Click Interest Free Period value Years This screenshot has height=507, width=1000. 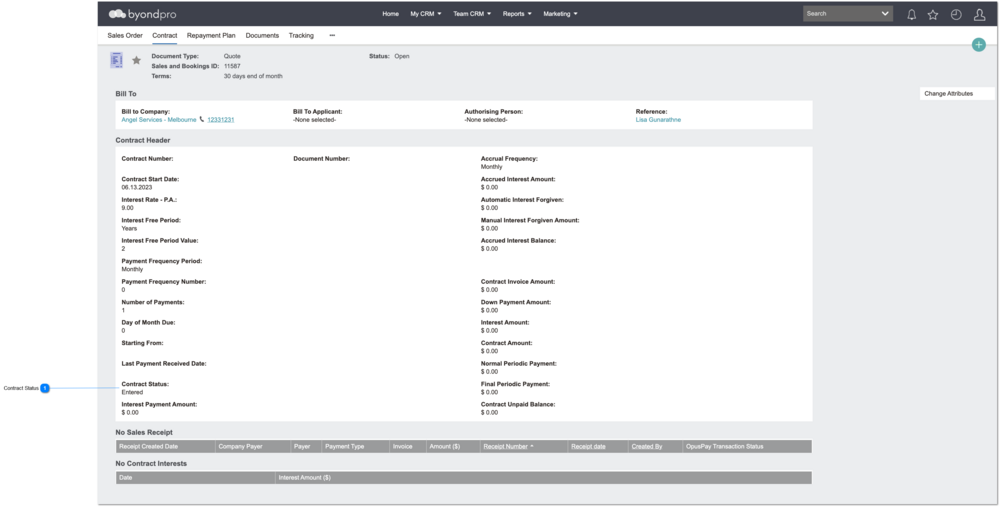tap(129, 228)
